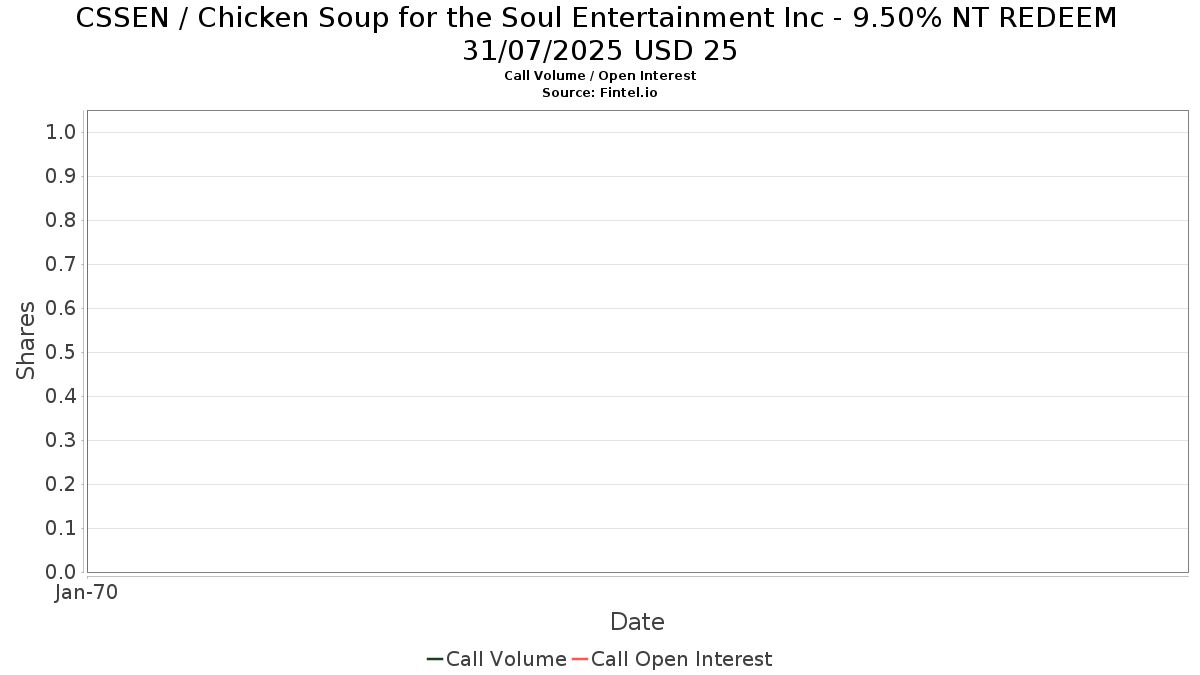Click the red Call Open Interest line swatch
This screenshot has height=675, width=1200.
(x=580, y=659)
